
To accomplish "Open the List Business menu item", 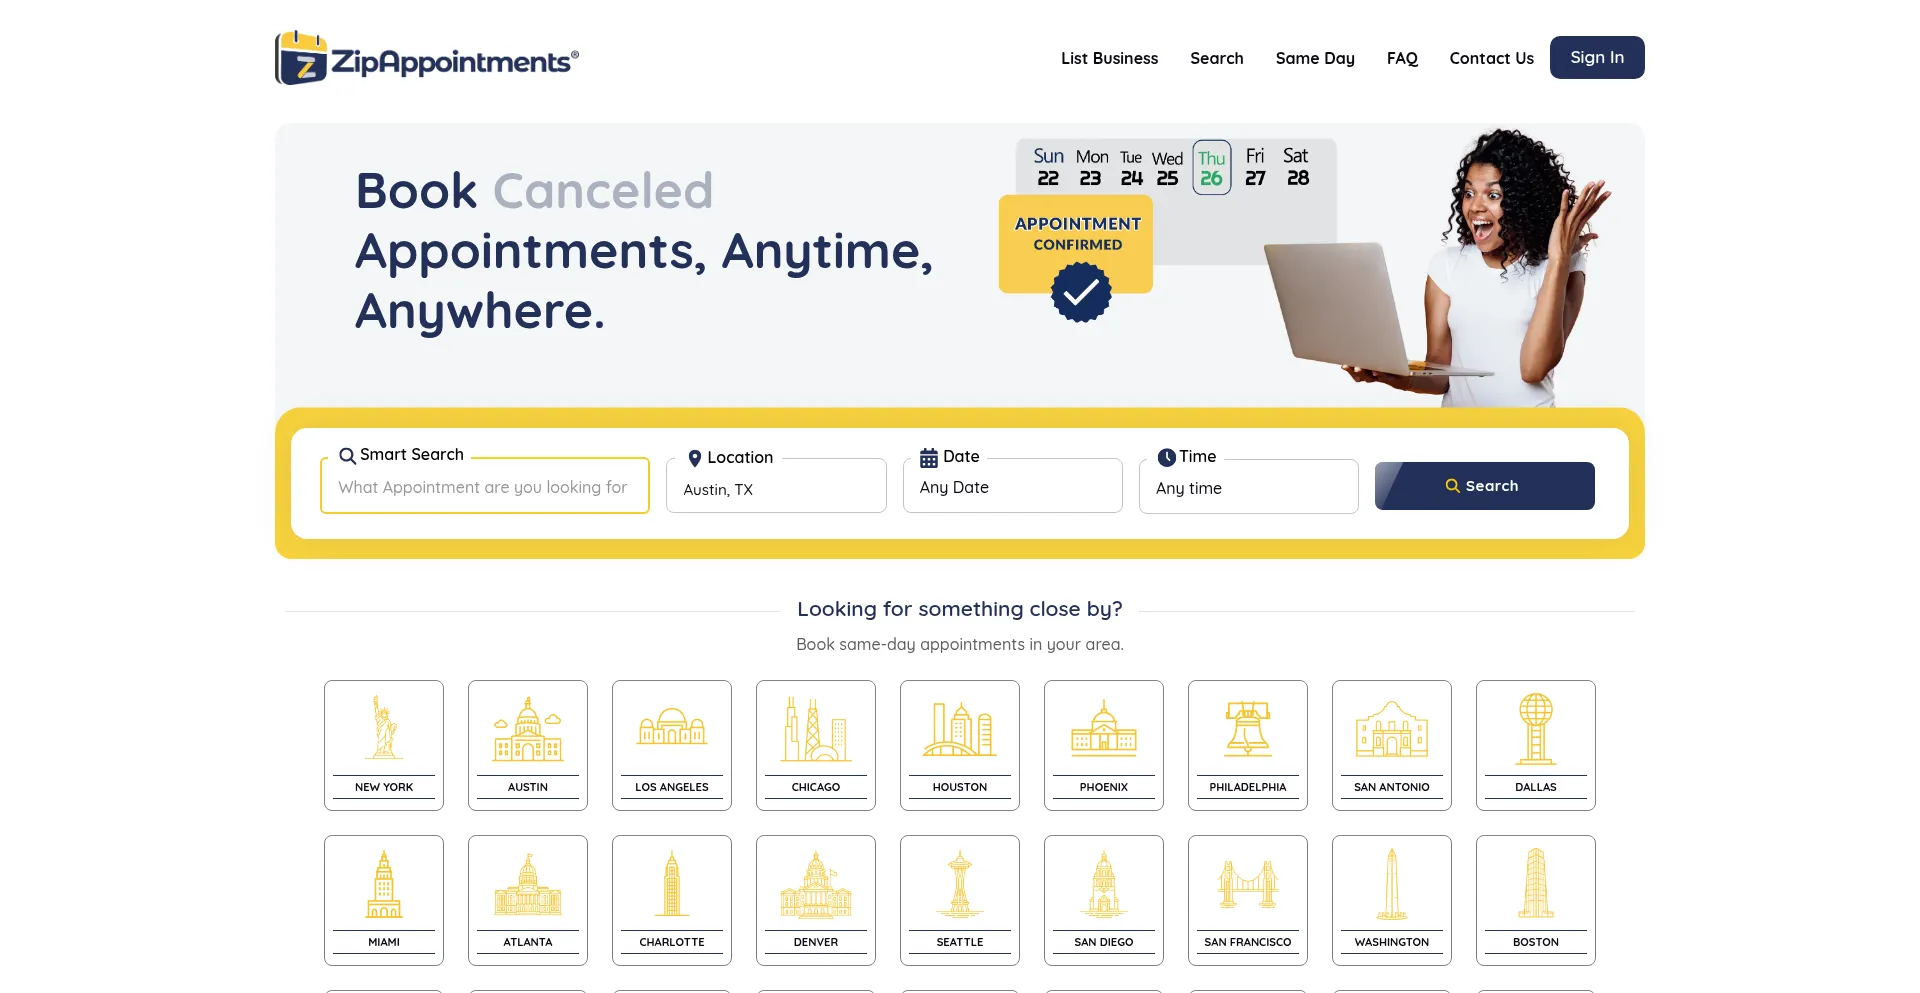I will tap(1110, 58).
